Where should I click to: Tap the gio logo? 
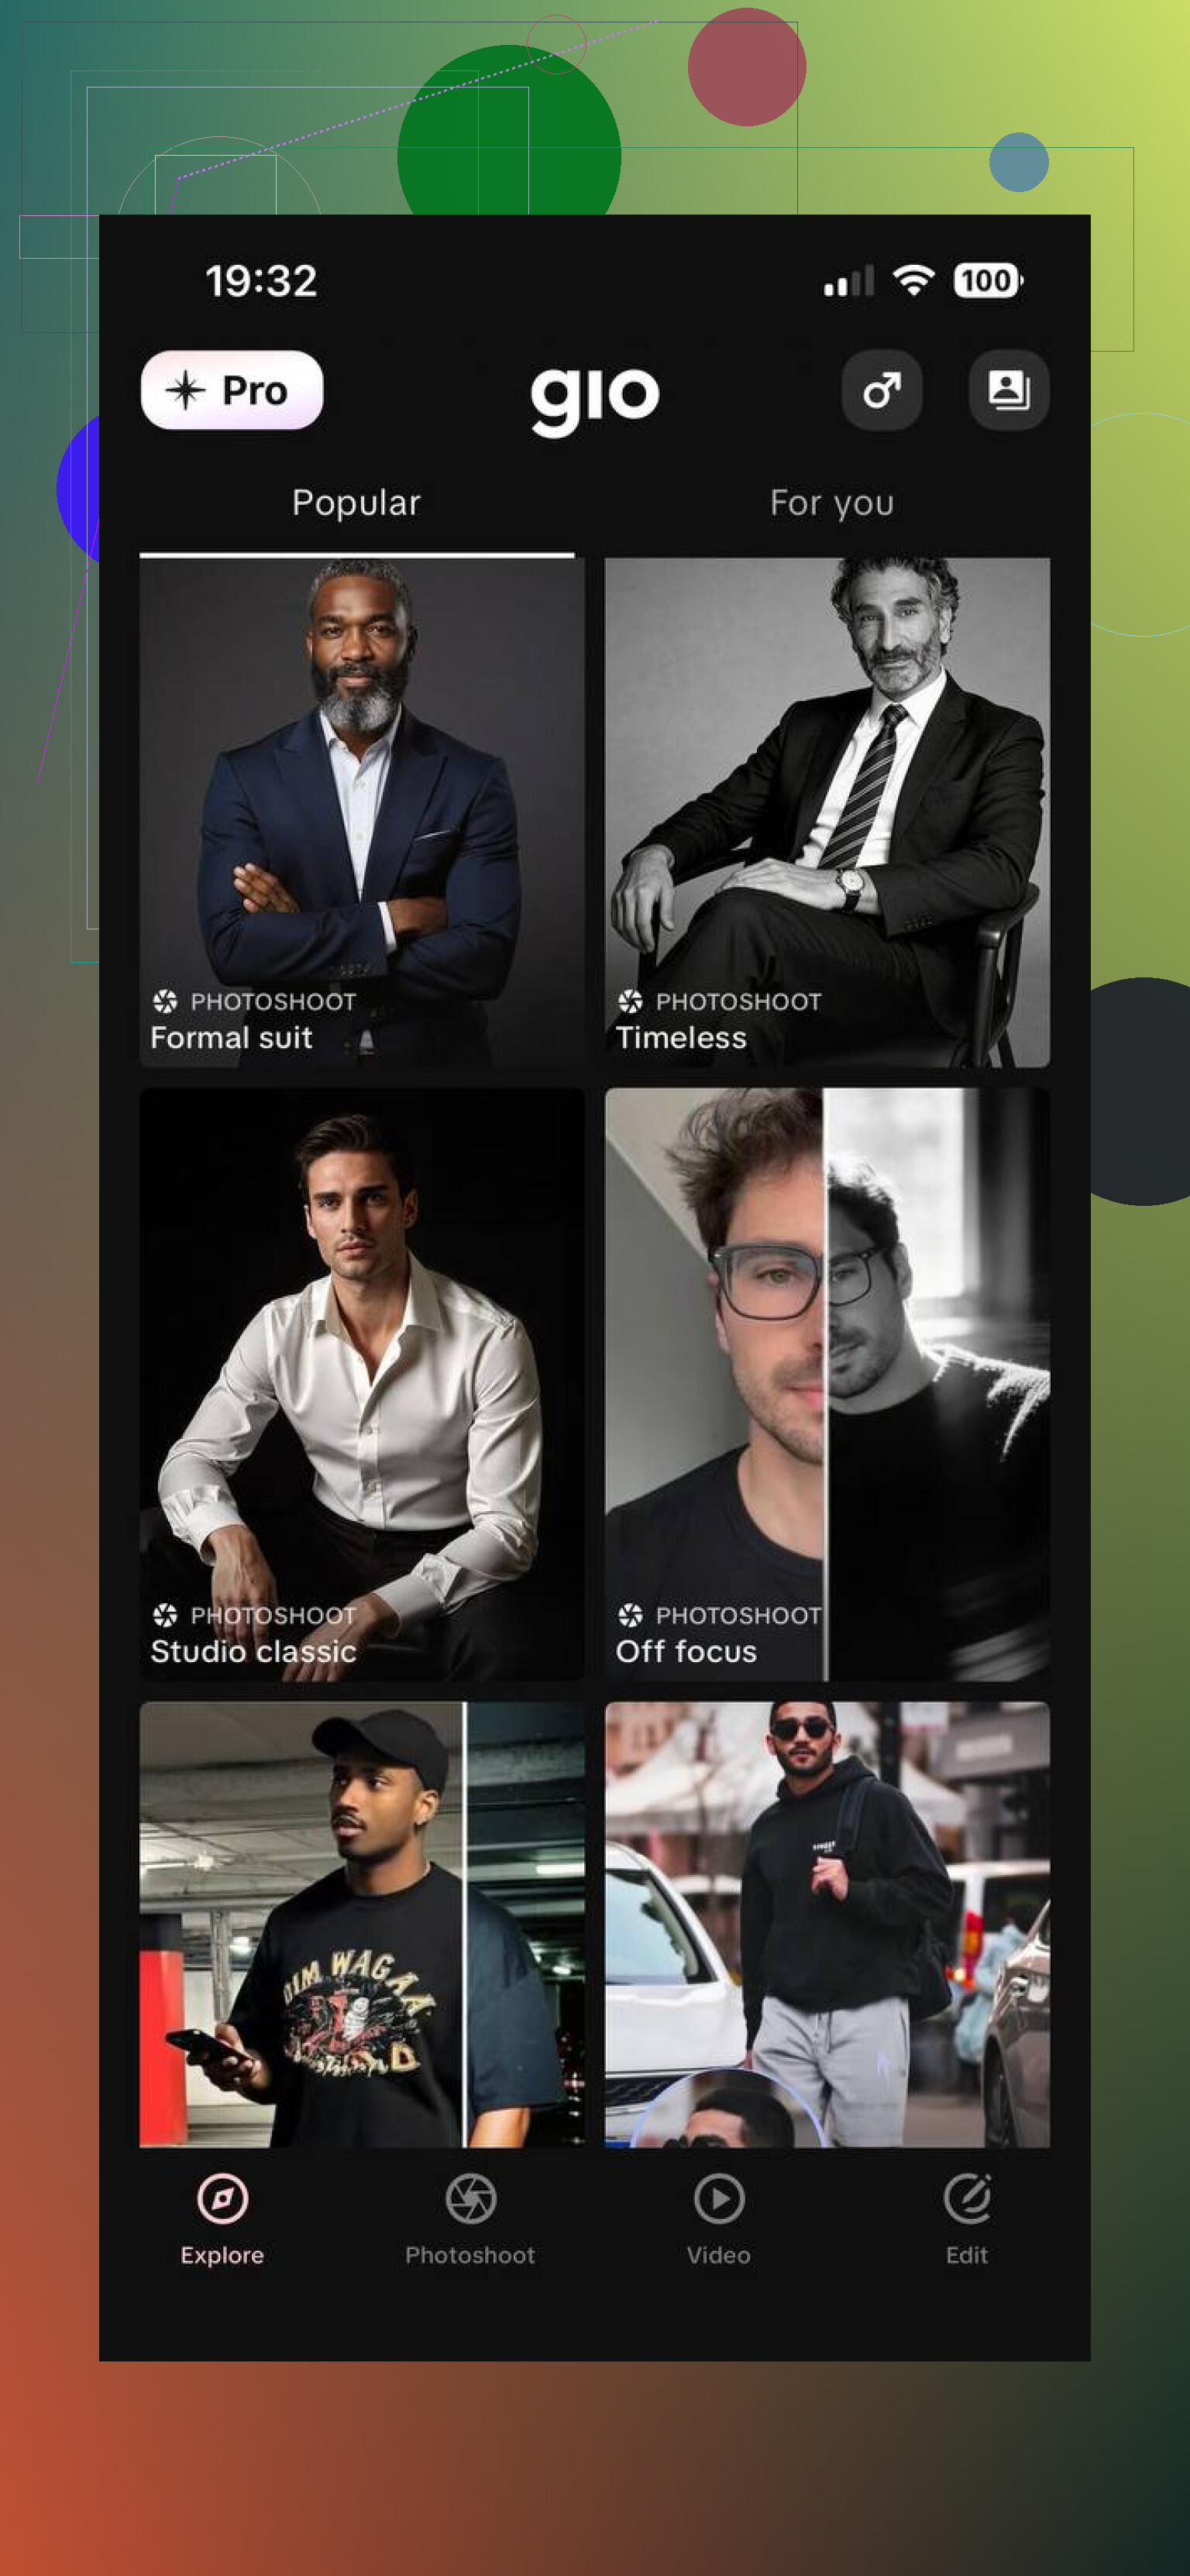tap(595, 399)
